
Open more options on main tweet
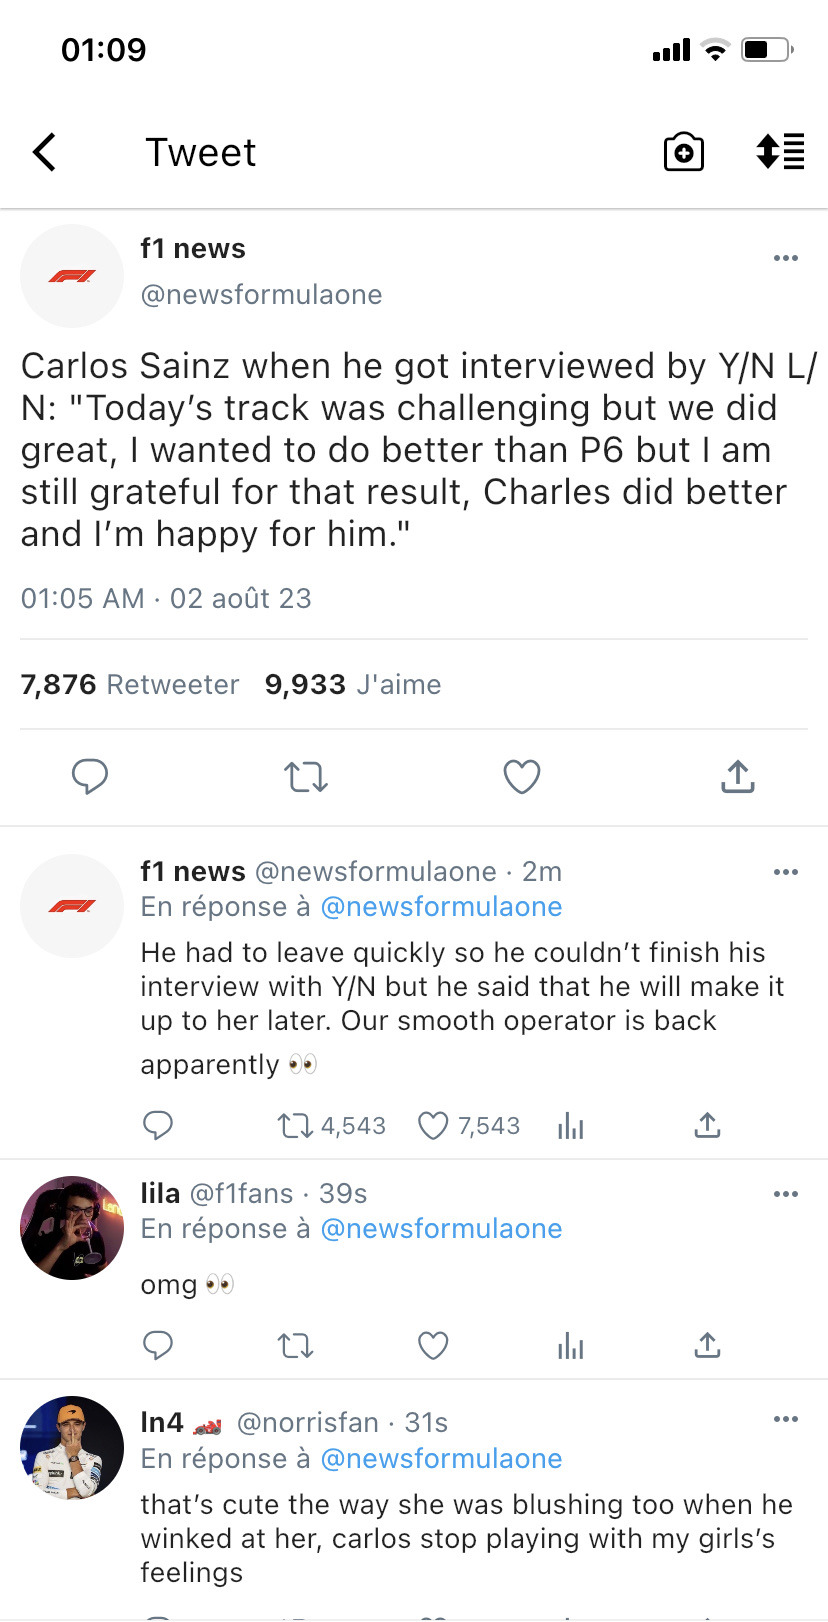click(786, 258)
